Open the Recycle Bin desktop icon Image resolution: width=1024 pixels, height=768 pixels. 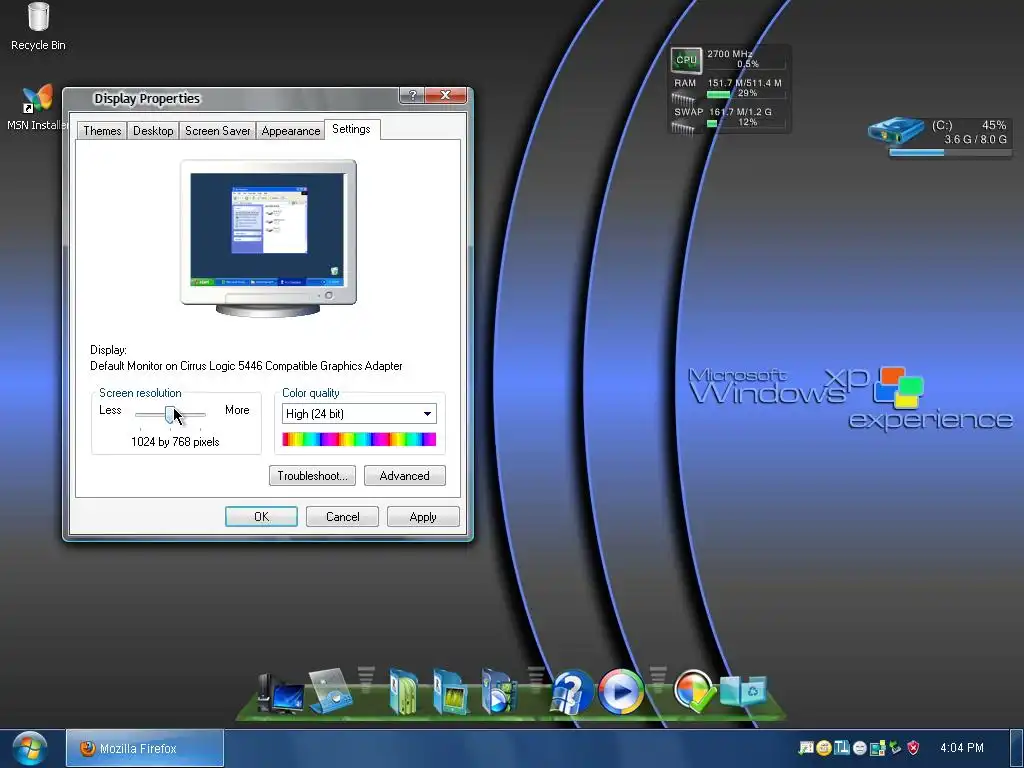tap(38, 26)
